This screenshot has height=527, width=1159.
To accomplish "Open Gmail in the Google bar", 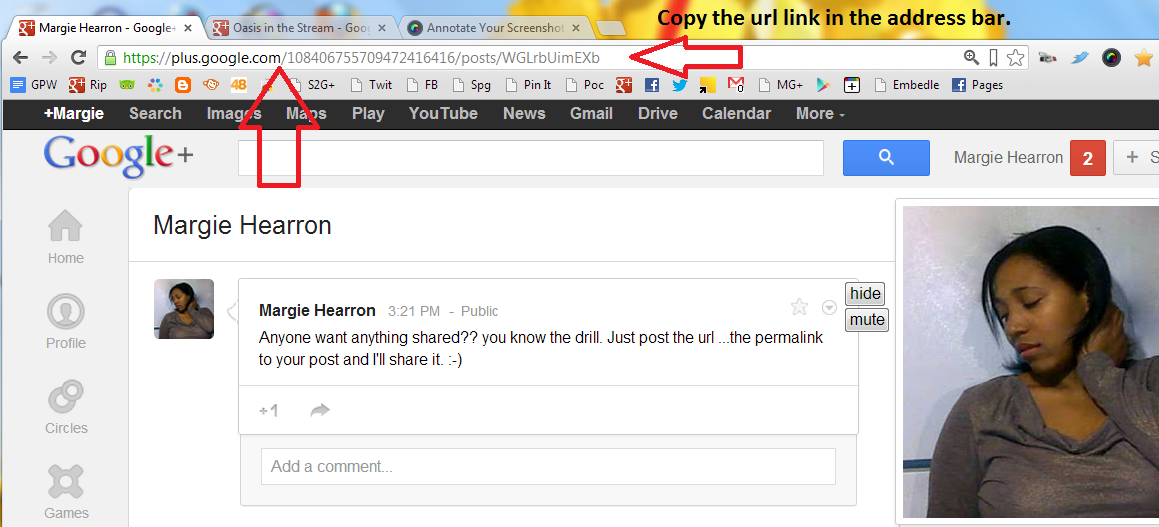I will coord(591,114).
